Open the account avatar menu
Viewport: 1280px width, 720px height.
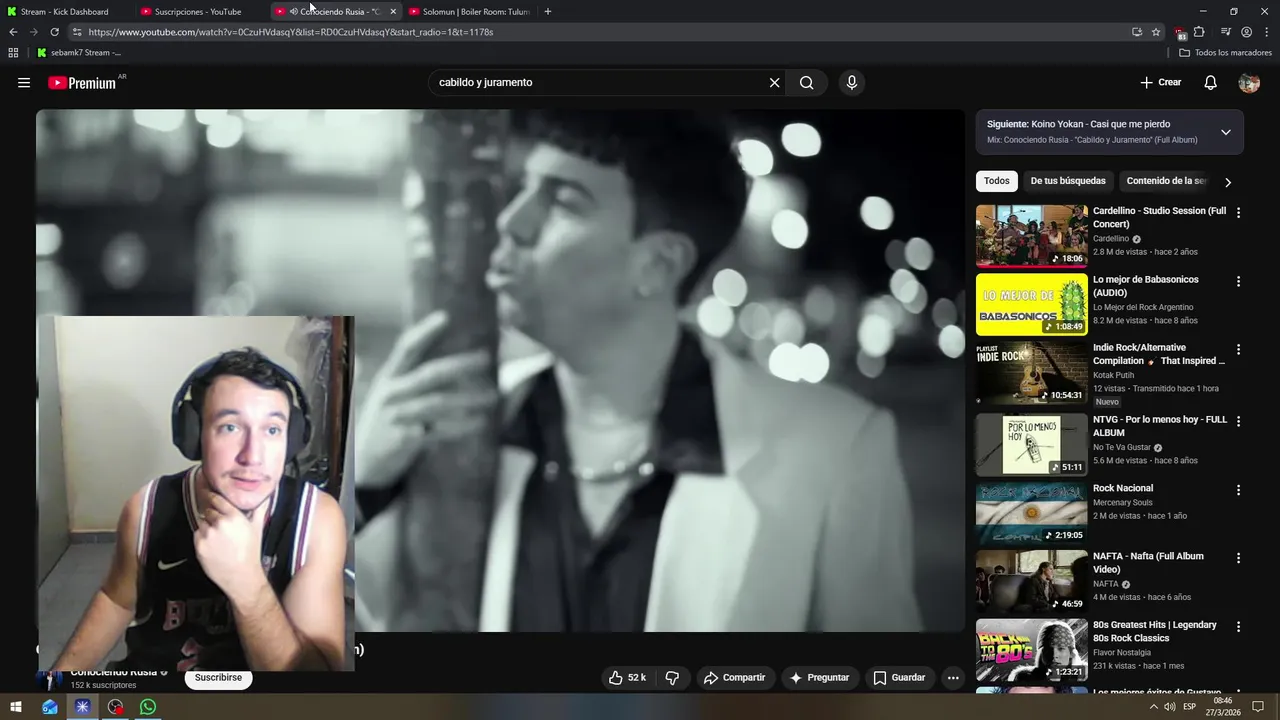coord(1249,83)
